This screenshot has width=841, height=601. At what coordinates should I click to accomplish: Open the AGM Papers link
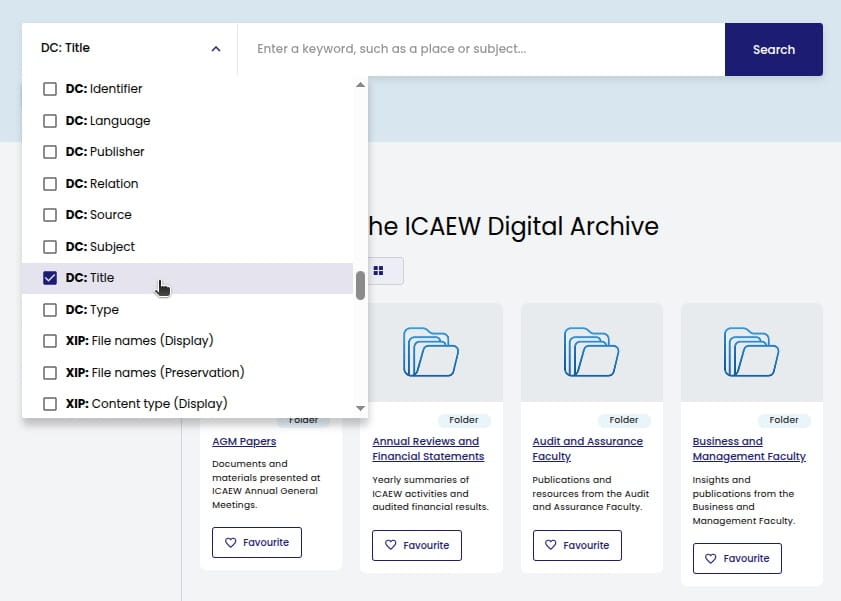point(243,441)
